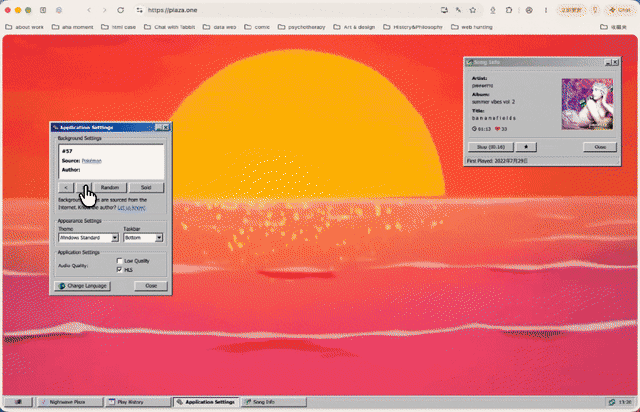This screenshot has height=412, width=640.
Task: Open the extensions puzzle icon
Action: point(509,10)
